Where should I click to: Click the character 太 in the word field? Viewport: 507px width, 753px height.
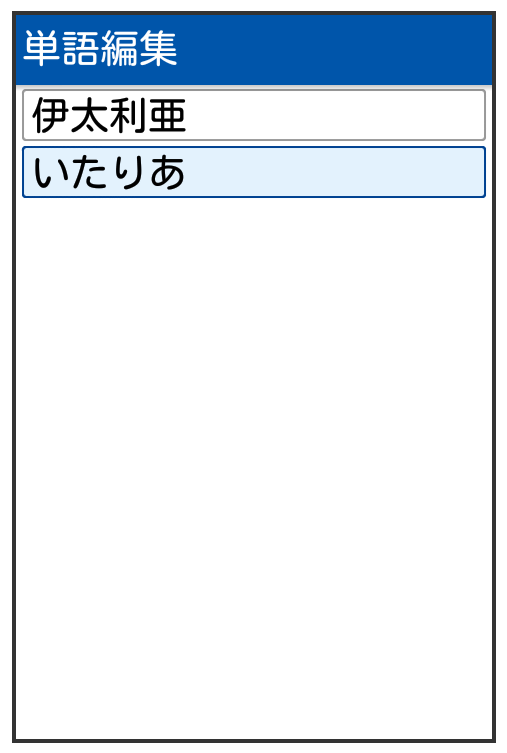(x=90, y=115)
